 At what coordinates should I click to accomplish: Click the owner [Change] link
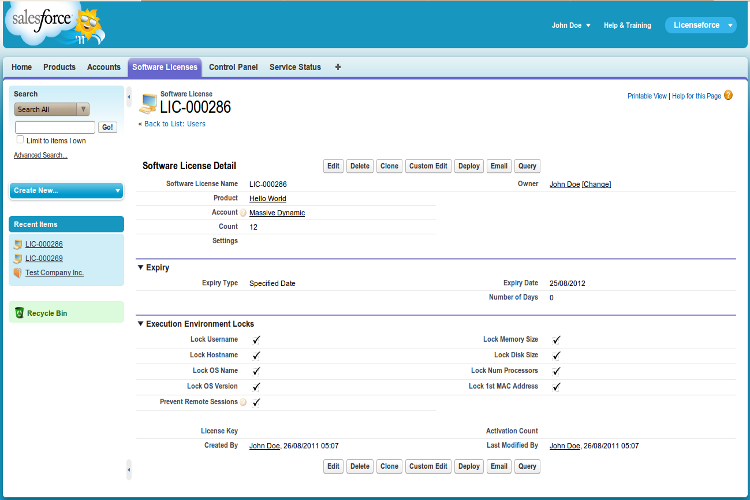(596, 184)
